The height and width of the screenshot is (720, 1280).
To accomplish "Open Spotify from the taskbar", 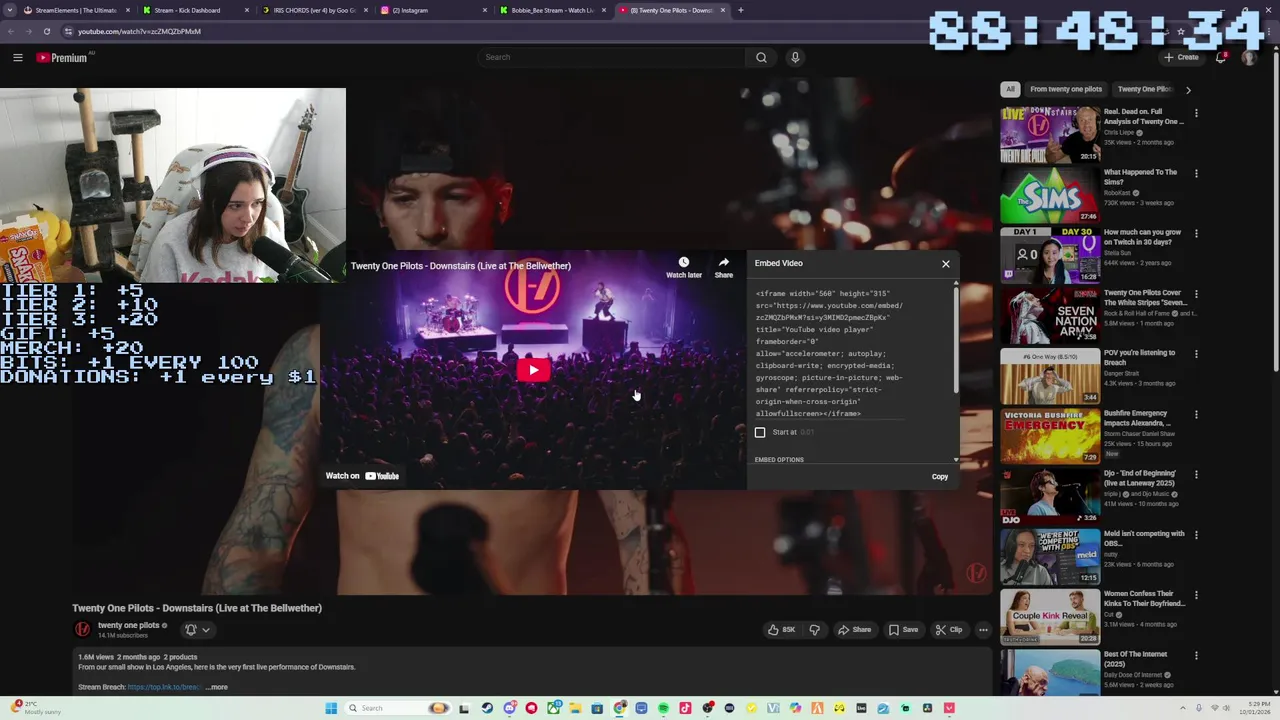I will click(x=663, y=708).
